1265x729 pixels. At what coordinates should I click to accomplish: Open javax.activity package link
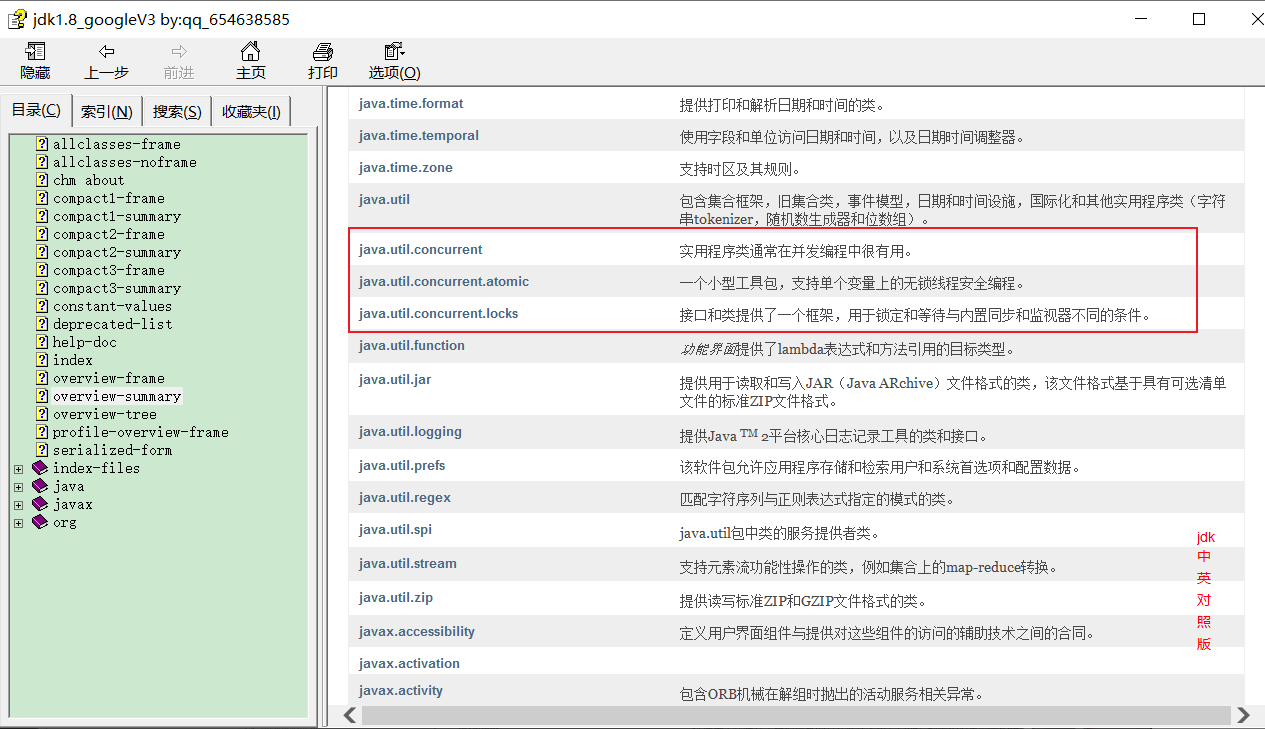[401, 690]
